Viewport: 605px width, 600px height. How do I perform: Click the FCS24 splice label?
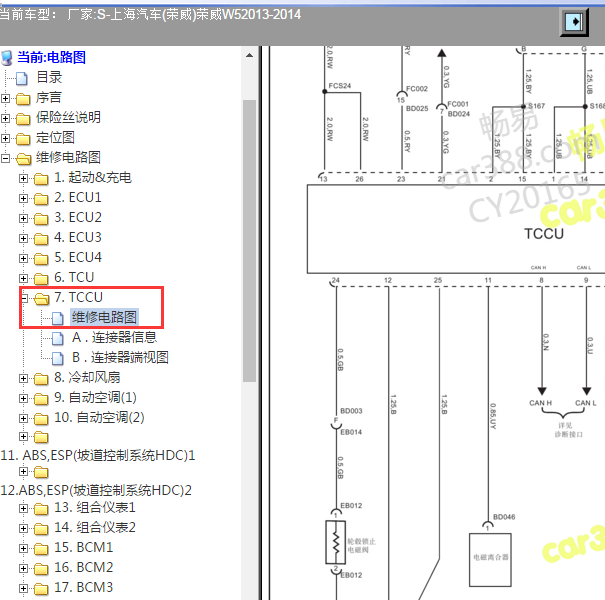(340, 86)
